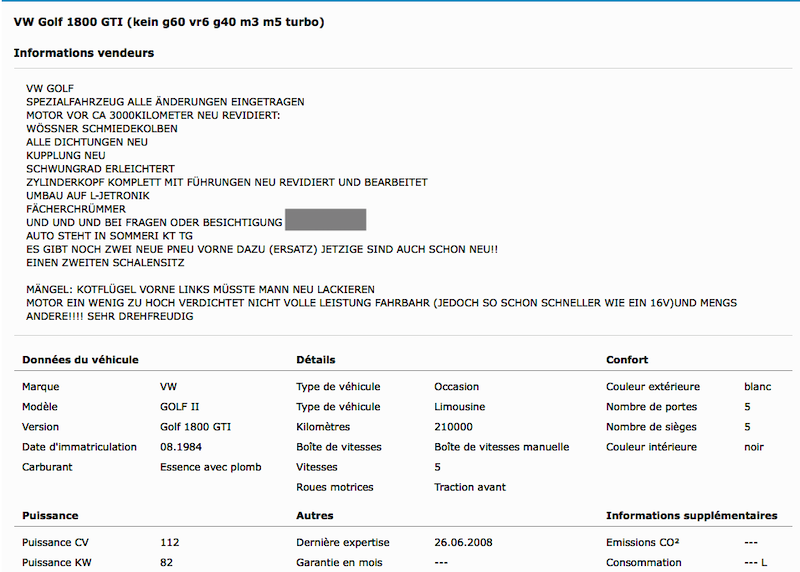
Task: Click the interior colour value 'noir'
Action: pos(754,447)
